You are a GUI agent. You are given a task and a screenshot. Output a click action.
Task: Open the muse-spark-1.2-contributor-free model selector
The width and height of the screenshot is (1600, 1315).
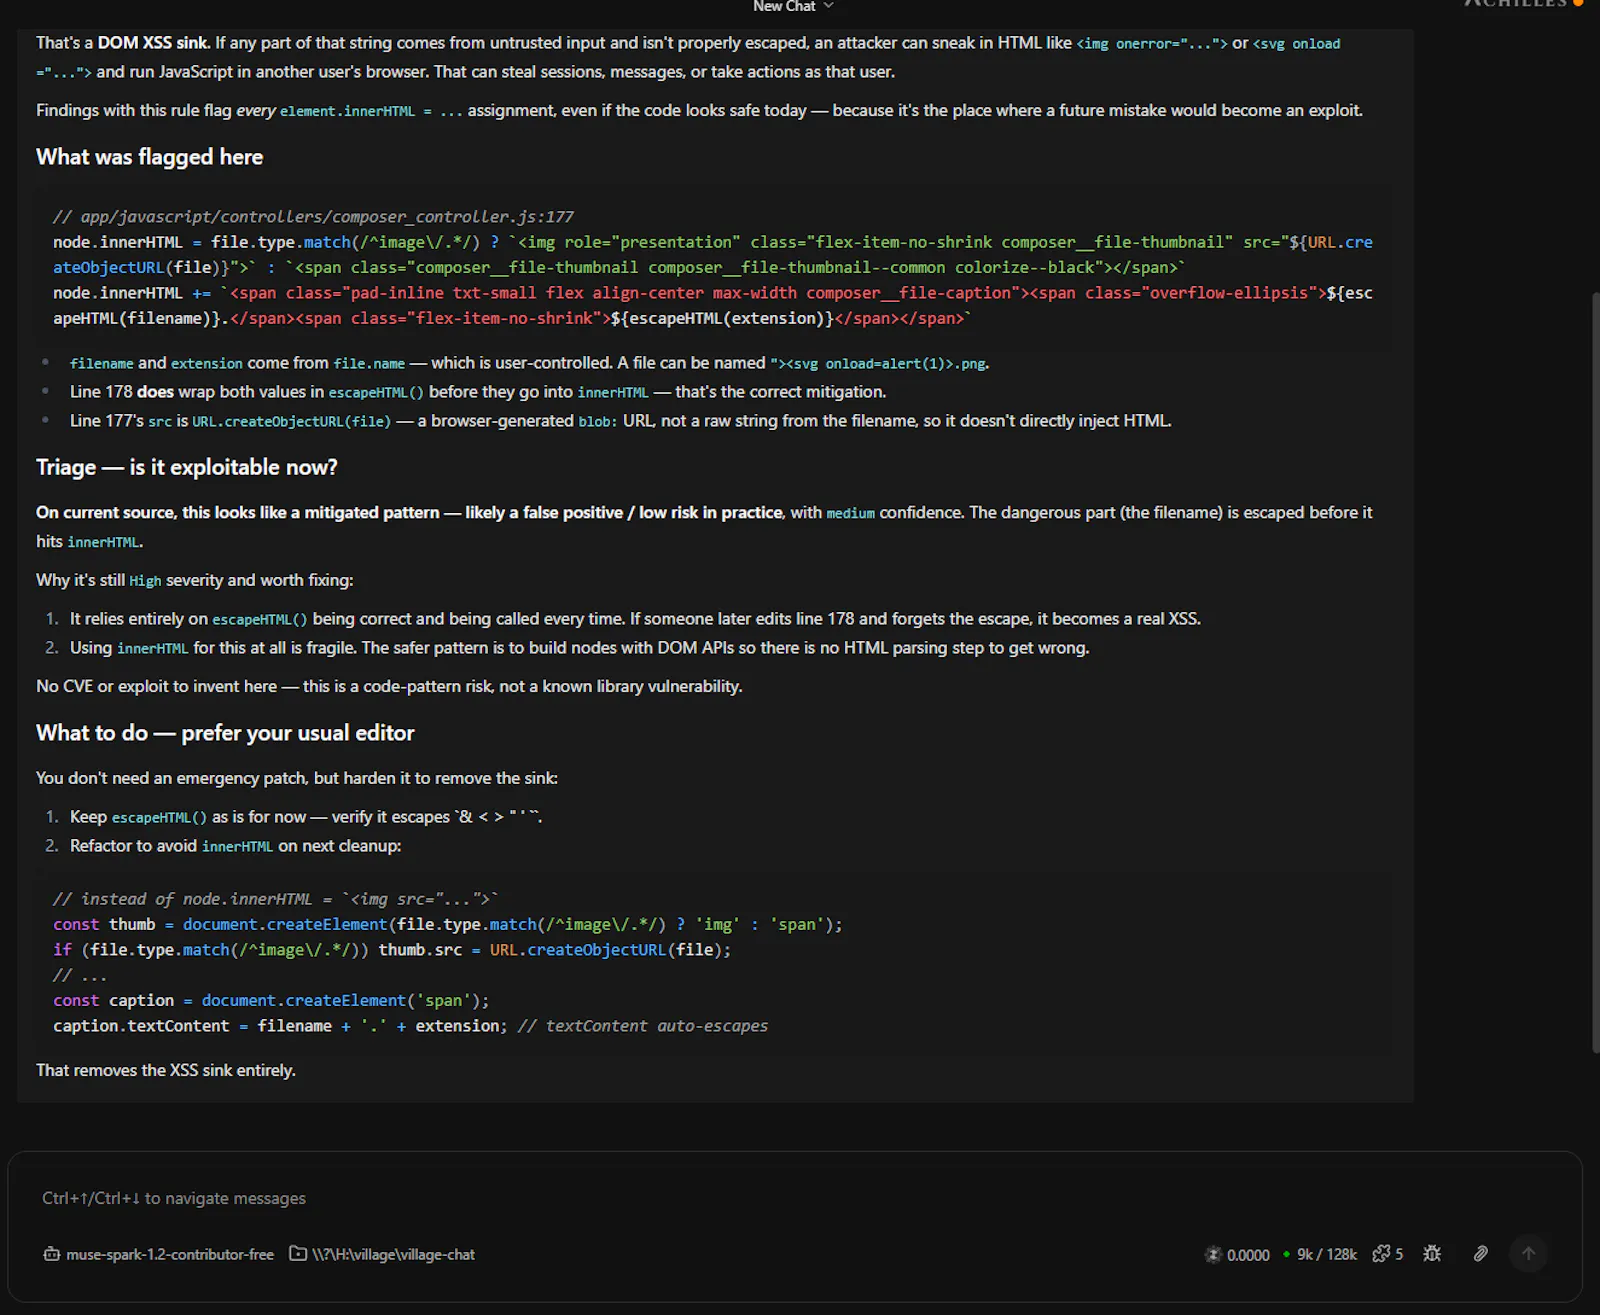click(159, 1254)
